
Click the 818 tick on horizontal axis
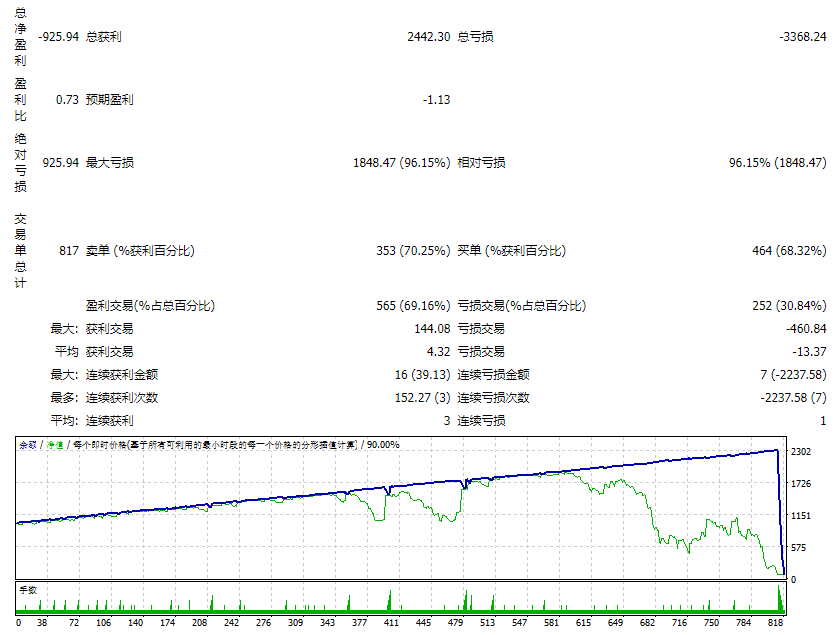775,622
